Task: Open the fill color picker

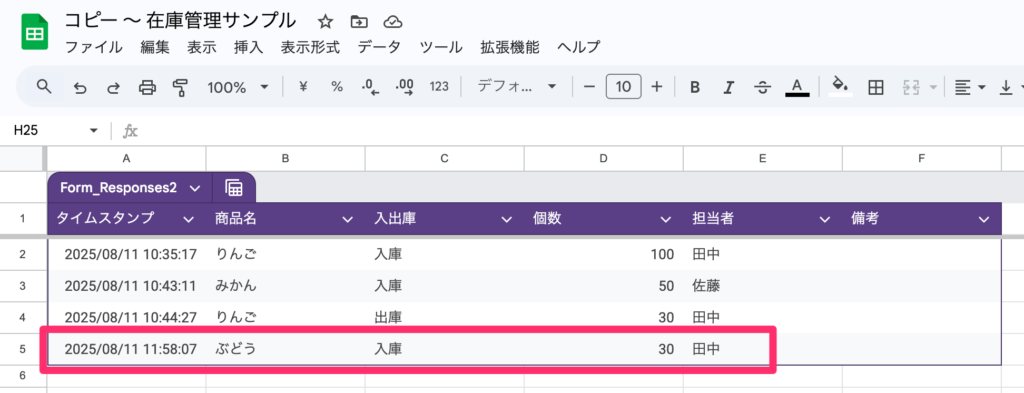Action: (840, 86)
